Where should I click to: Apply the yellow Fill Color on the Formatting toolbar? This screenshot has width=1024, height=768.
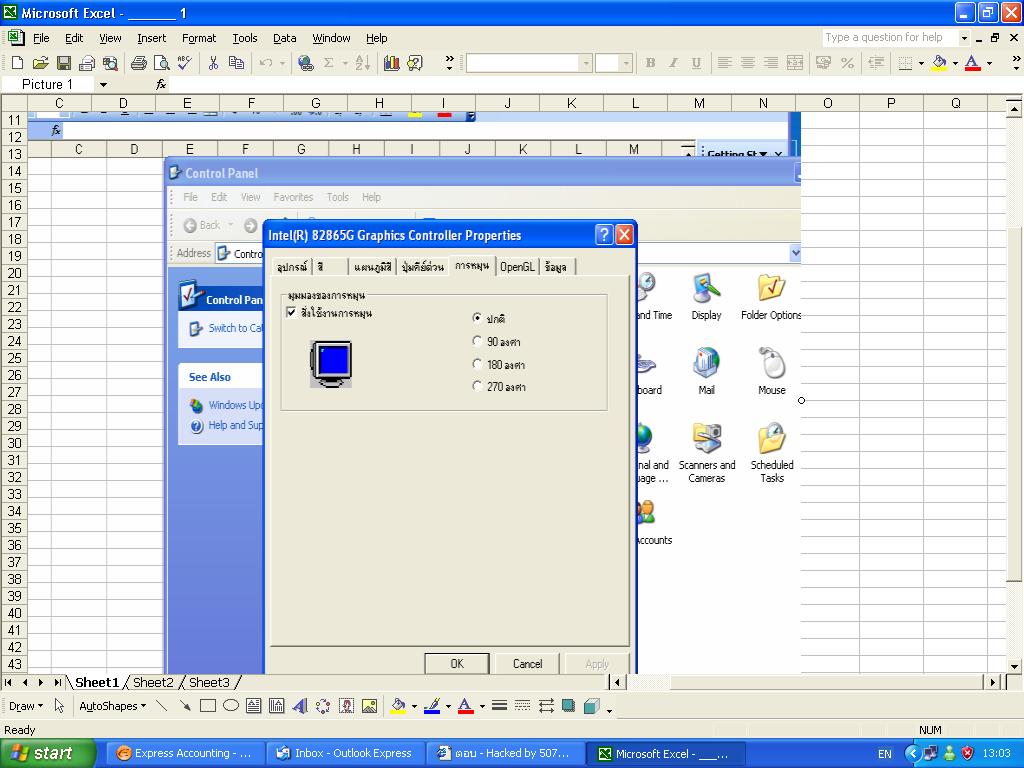pos(939,63)
